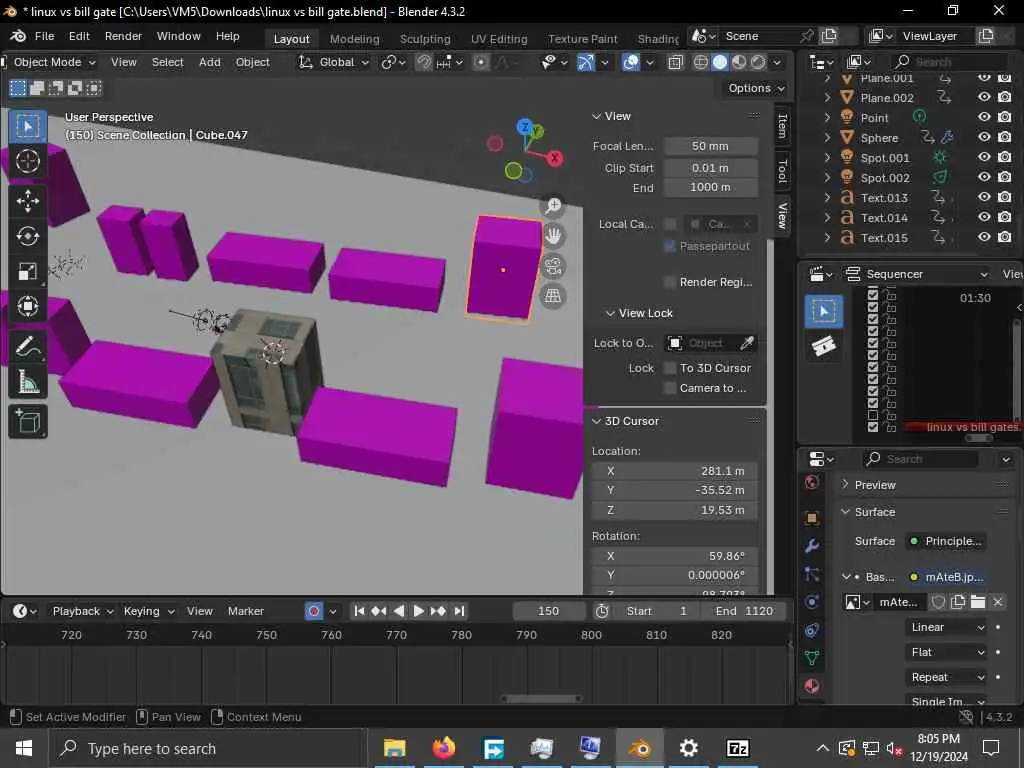Activate the Annotate pencil tool
This screenshot has width=1024, height=768.
tap(27, 347)
